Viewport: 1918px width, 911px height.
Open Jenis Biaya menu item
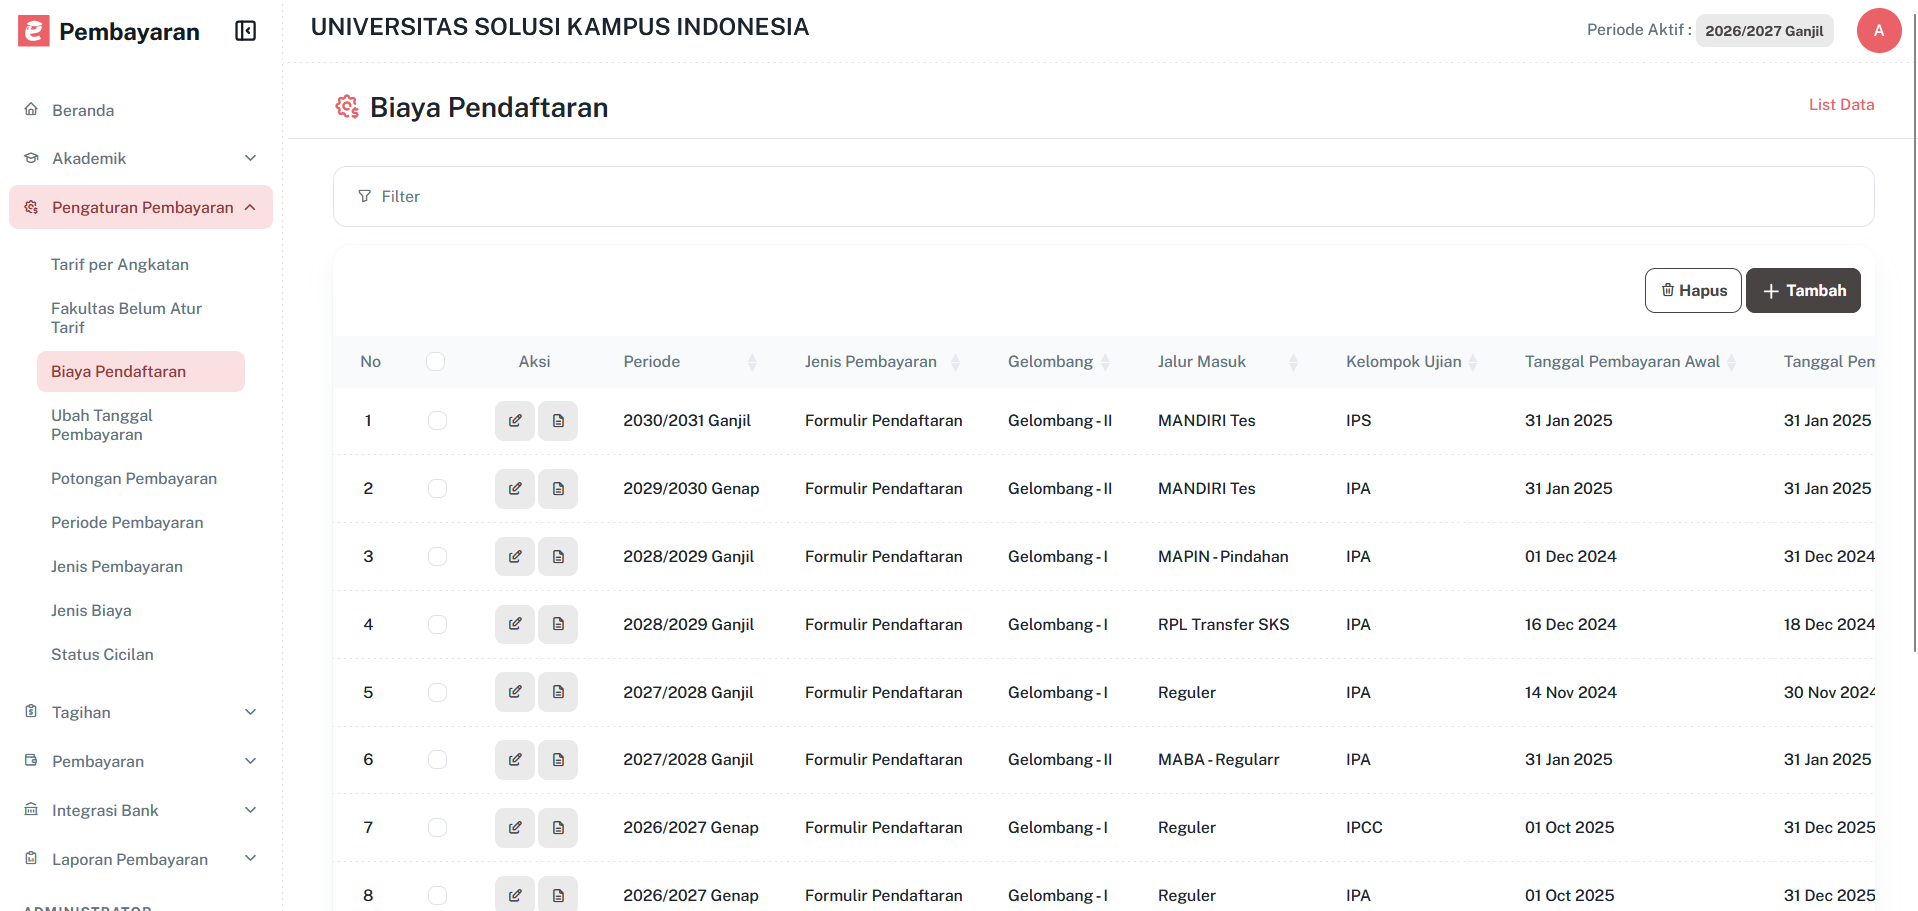point(91,610)
